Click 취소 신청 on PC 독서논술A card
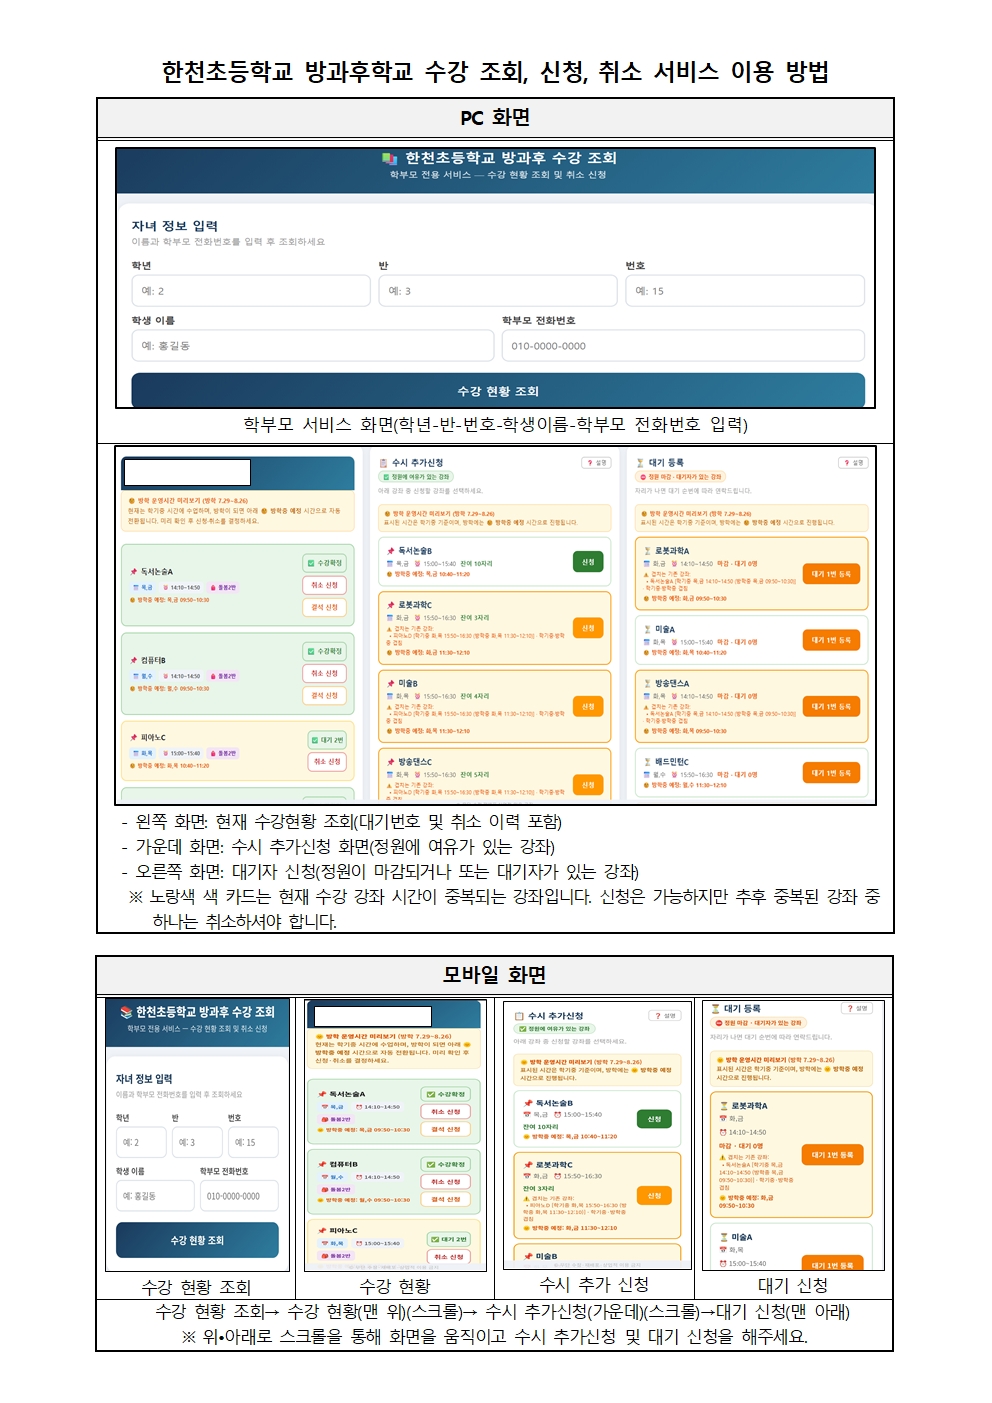The image size is (992, 1403). 324,585
